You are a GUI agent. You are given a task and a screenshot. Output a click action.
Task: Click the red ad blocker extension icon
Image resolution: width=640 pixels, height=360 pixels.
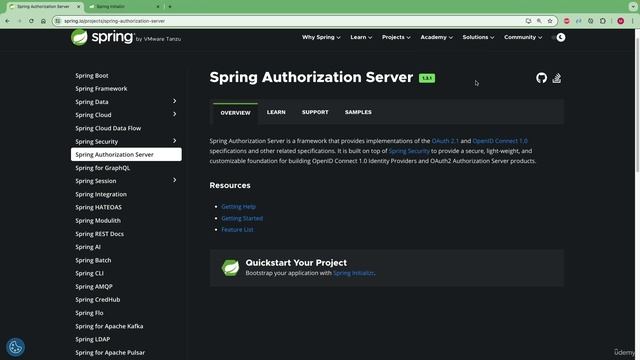[567, 21]
